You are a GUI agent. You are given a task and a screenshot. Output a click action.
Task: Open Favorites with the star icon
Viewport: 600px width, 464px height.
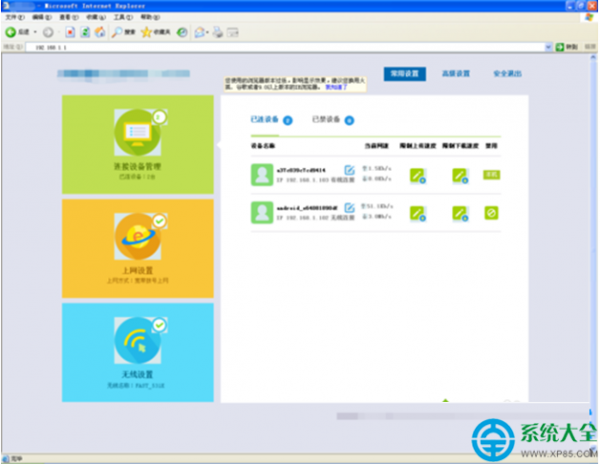click(146, 33)
